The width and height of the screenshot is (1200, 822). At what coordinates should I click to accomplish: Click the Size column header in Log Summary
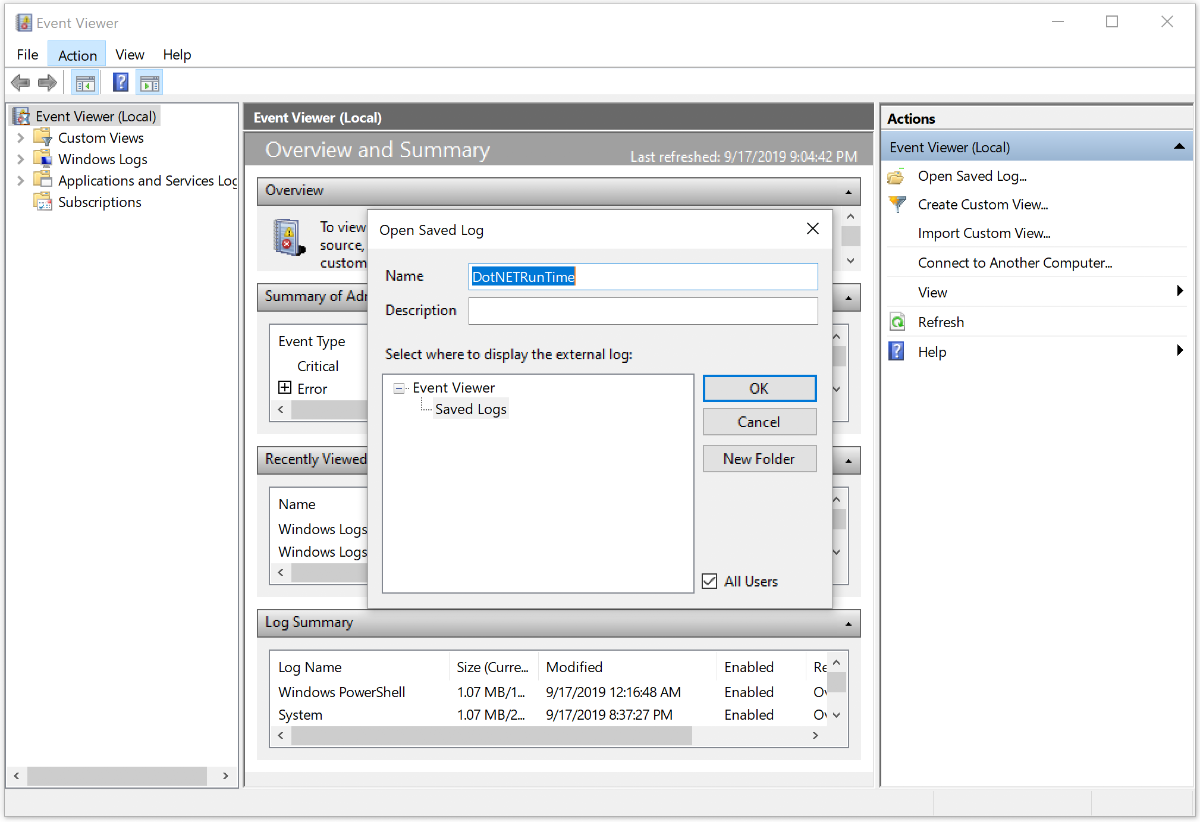coord(494,667)
